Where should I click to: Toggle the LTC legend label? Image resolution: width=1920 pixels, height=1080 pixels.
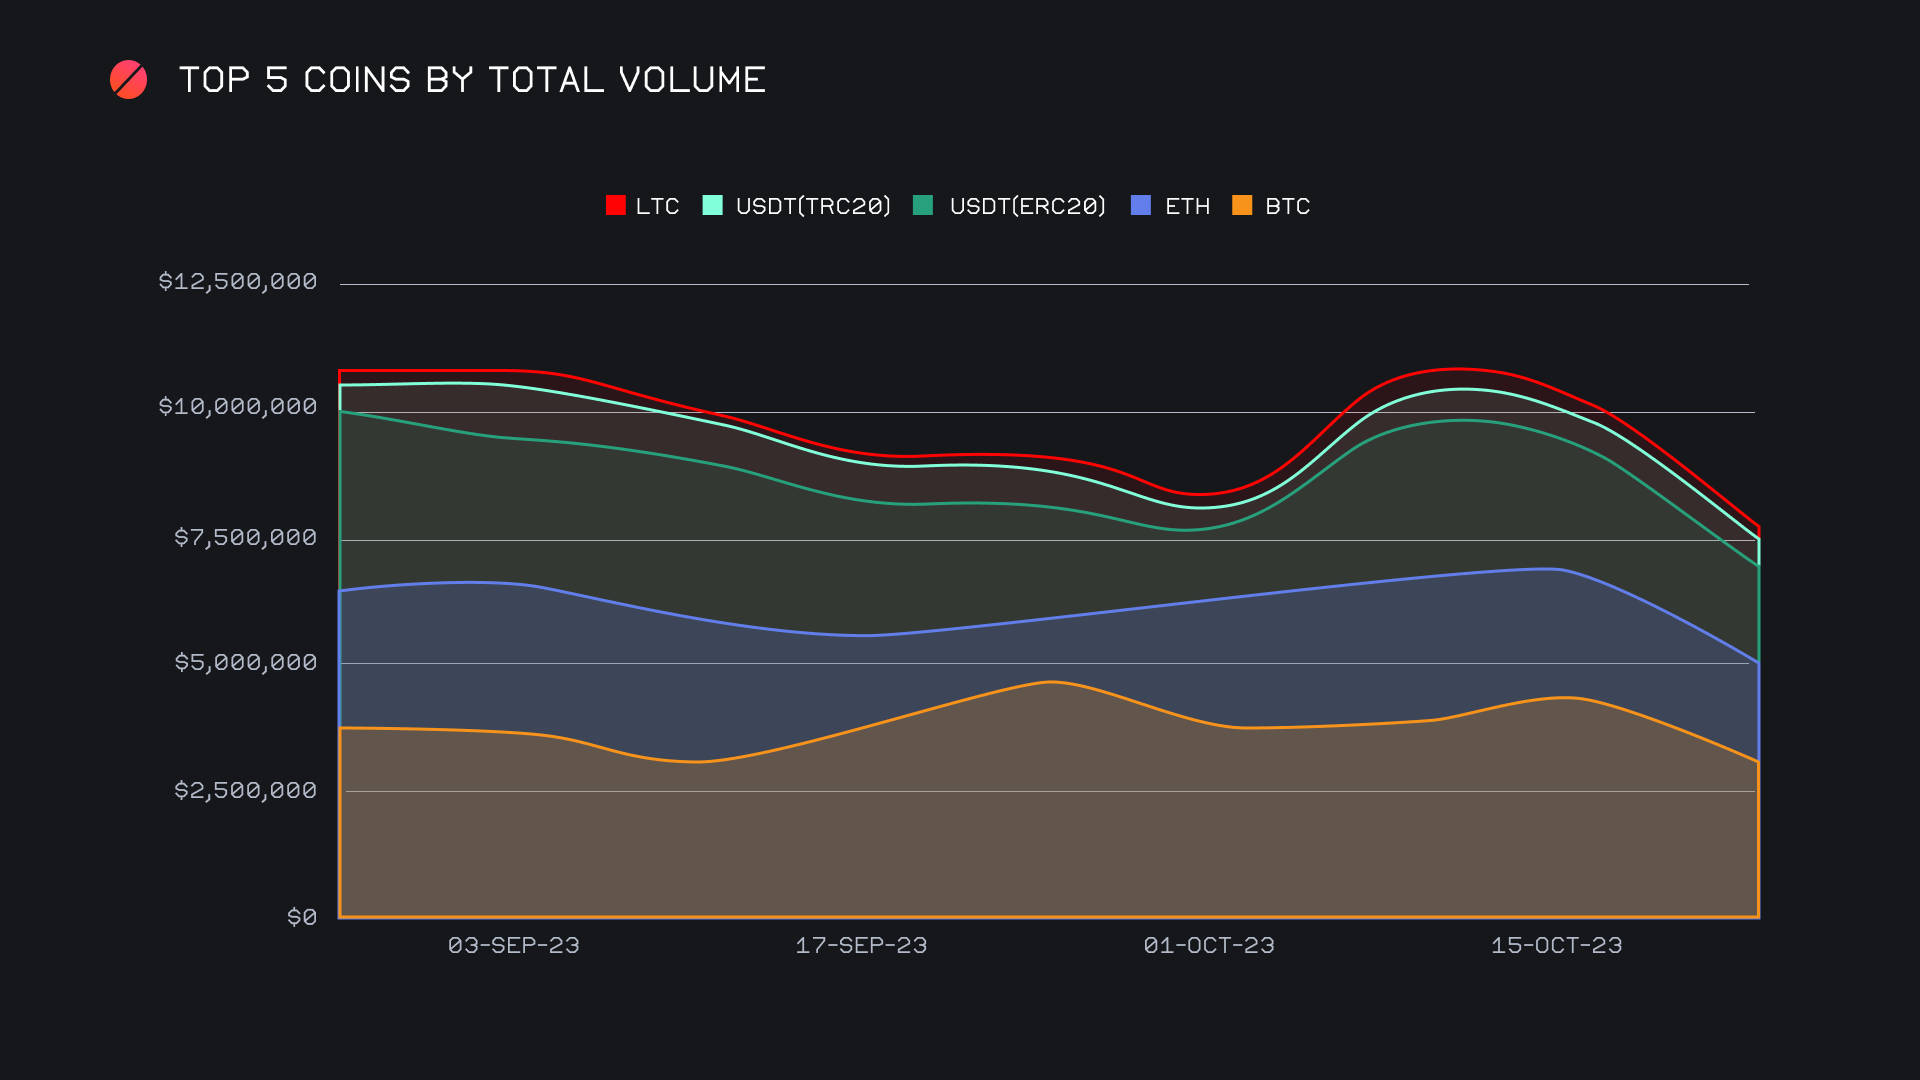point(657,207)
